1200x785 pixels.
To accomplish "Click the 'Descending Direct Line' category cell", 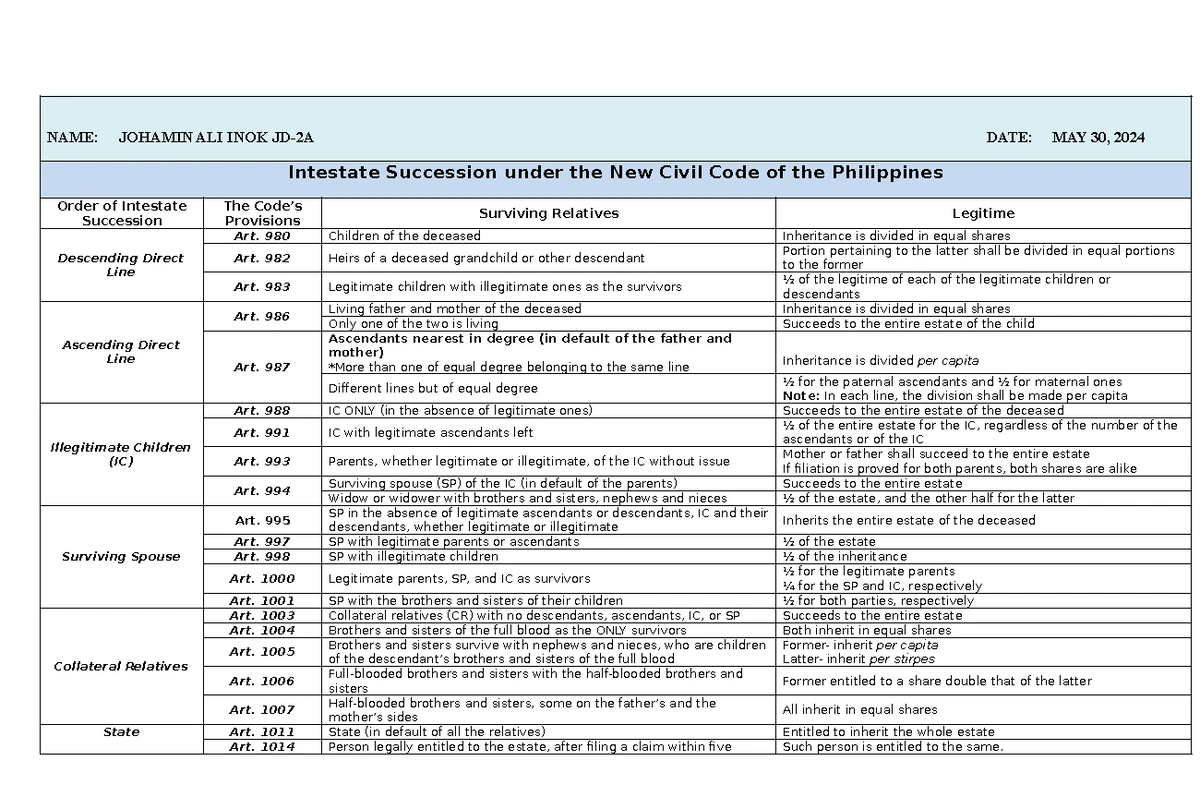I will click(122, 265).
